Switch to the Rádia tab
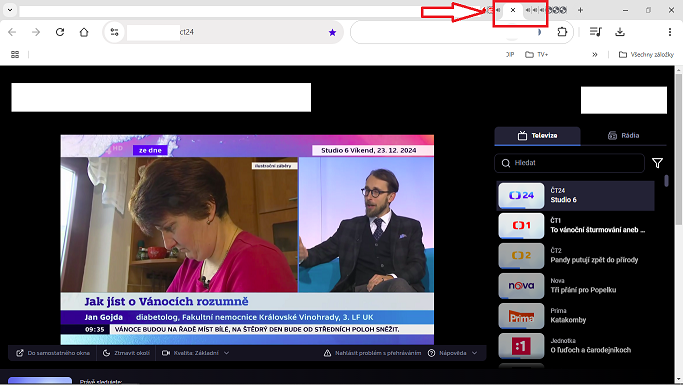Image resolution: width=683 pixels, height=388 pixels. (623, 135)
